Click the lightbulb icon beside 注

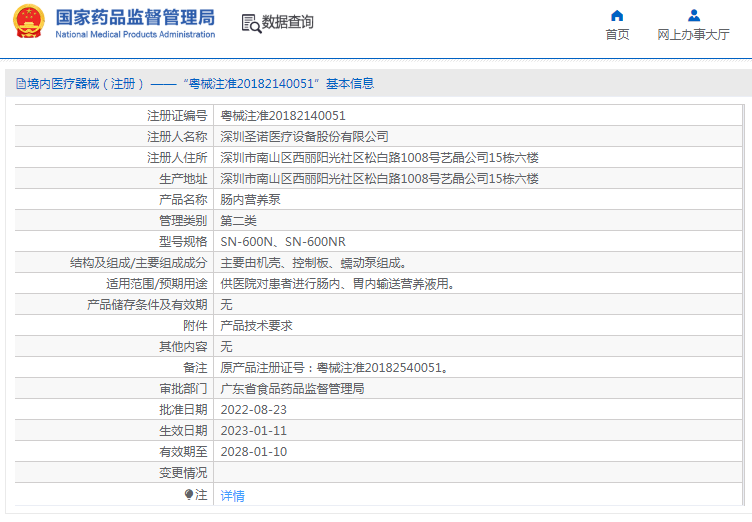tap(188, 495)
